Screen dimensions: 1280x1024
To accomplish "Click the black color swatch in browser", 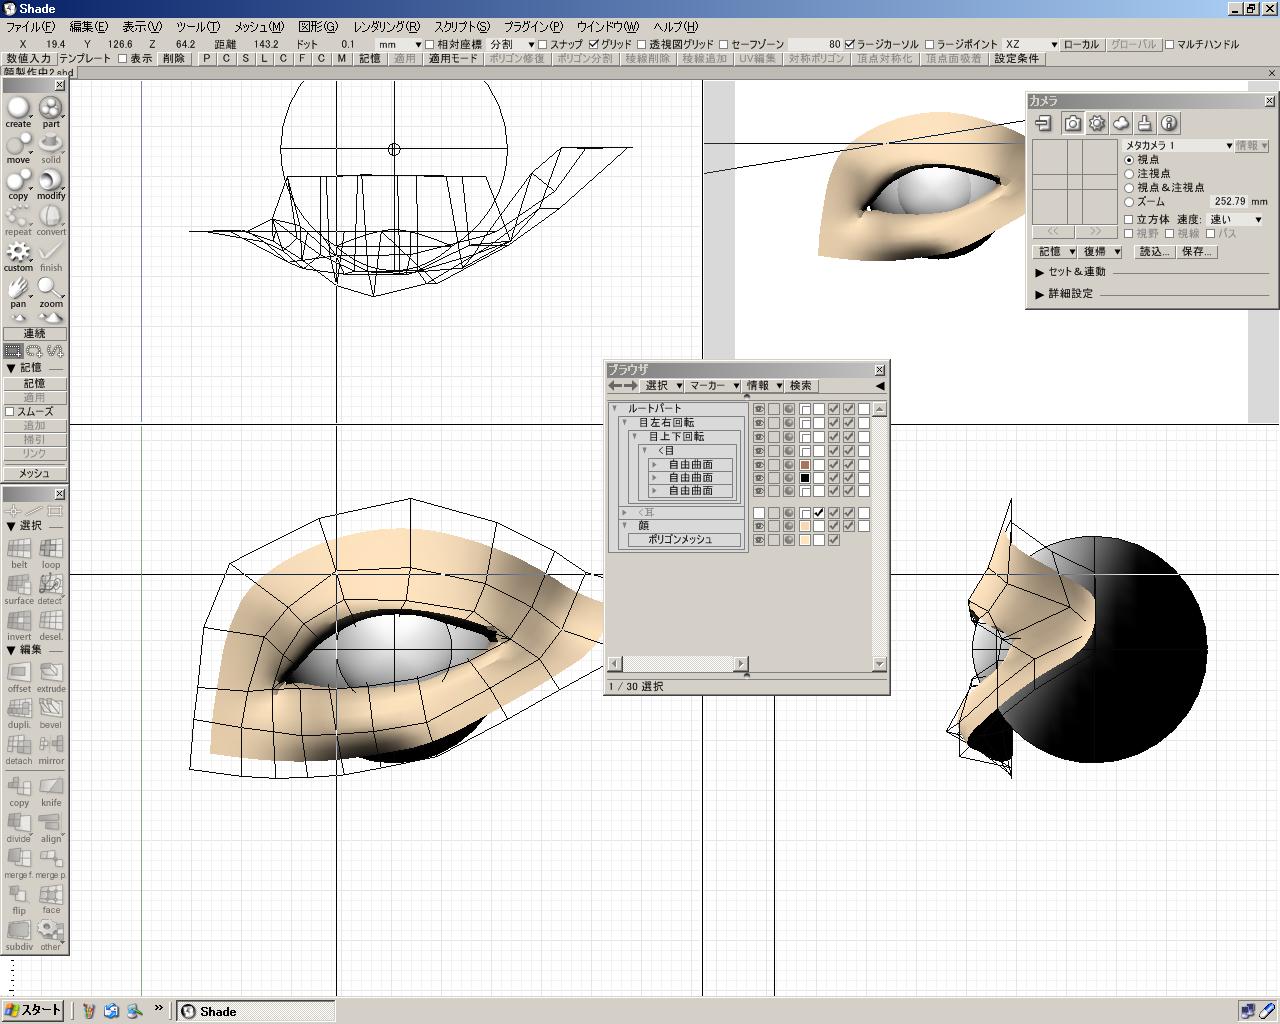I will 804,479.
